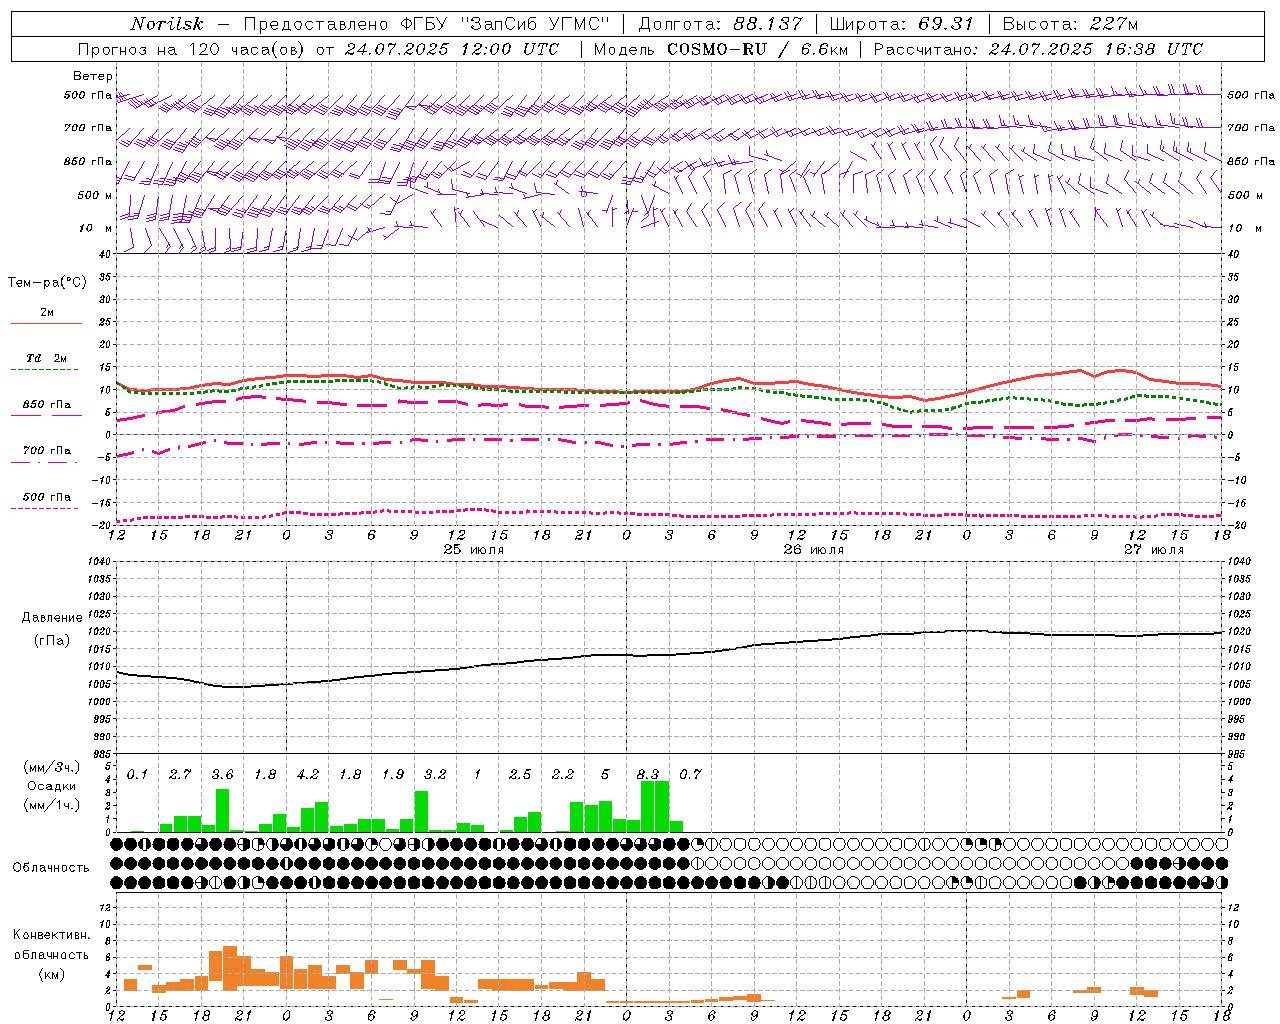This screenshot has width=1280, height=1024.
Task: Click the "0.7" three-hour precipitation value
Action: 690,775
